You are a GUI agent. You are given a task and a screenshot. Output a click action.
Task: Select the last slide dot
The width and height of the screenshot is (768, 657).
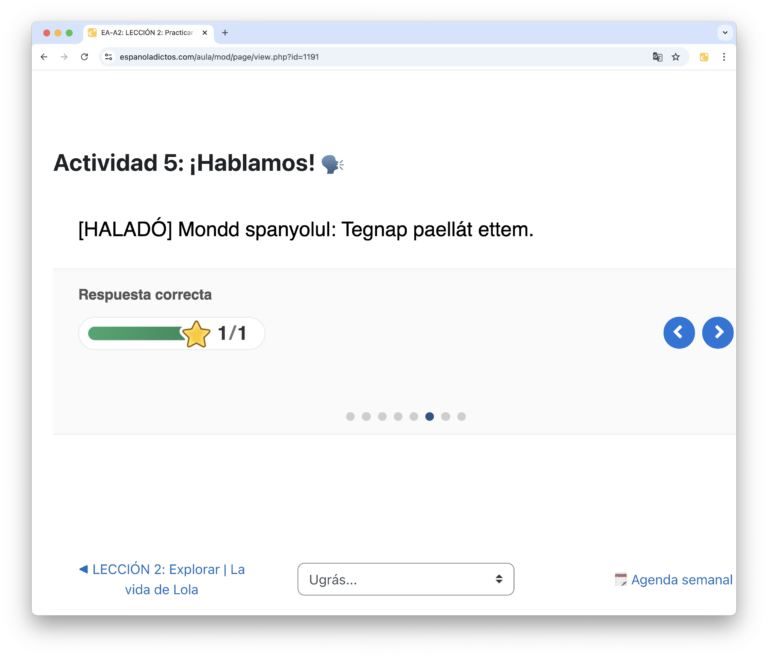coord(461,416)
